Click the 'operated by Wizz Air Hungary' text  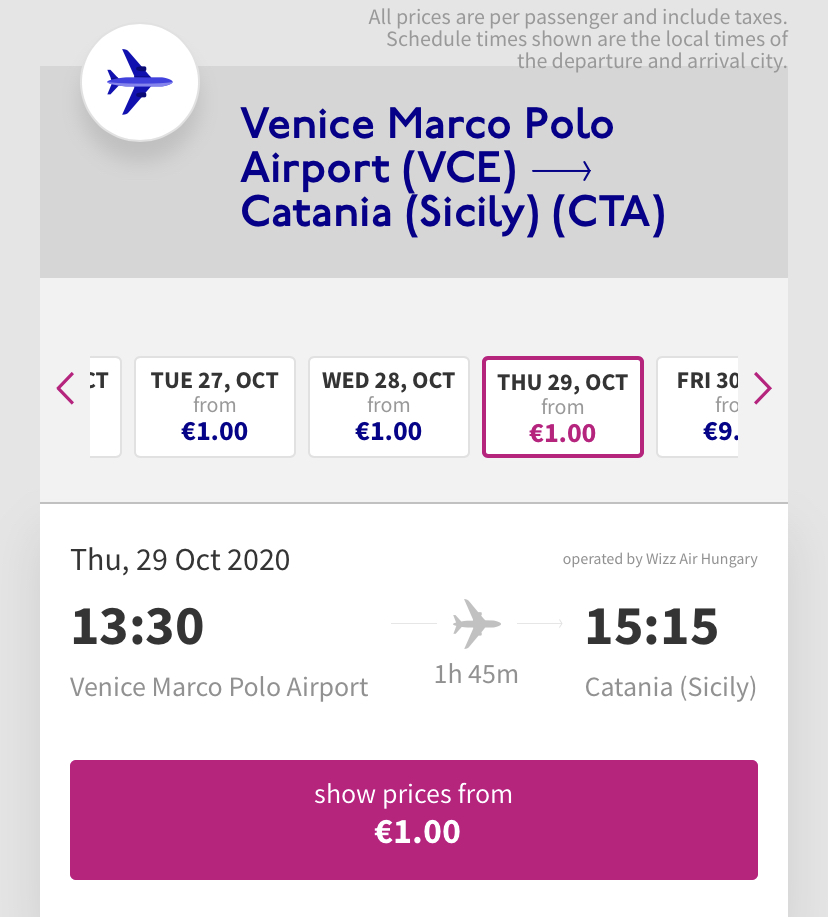click(660, 559)
